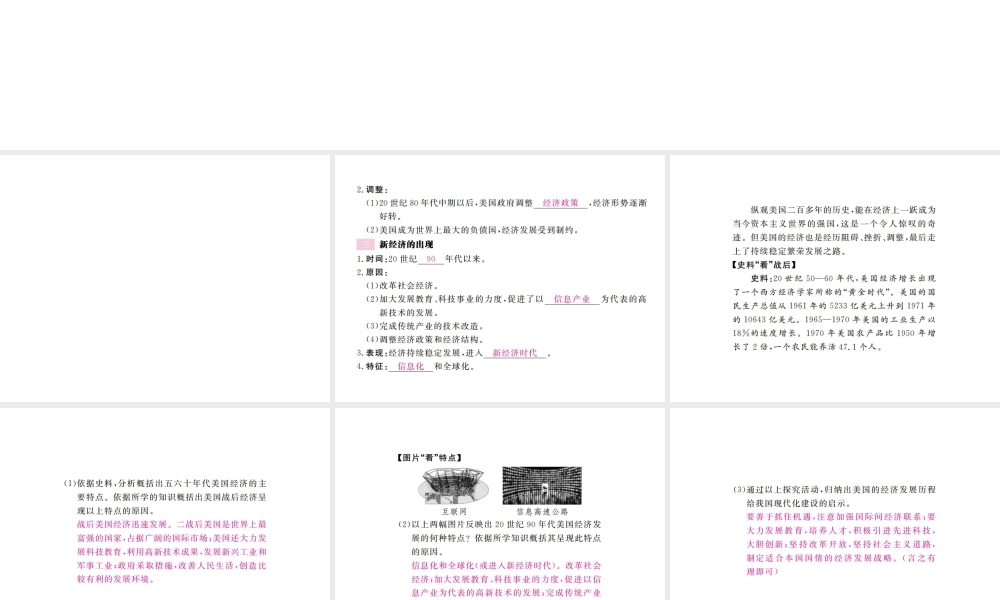Screen dimensions: 1000x600
Task: Click the line '3.表现:经济持续稳定发展'
Action: (454, 353)
